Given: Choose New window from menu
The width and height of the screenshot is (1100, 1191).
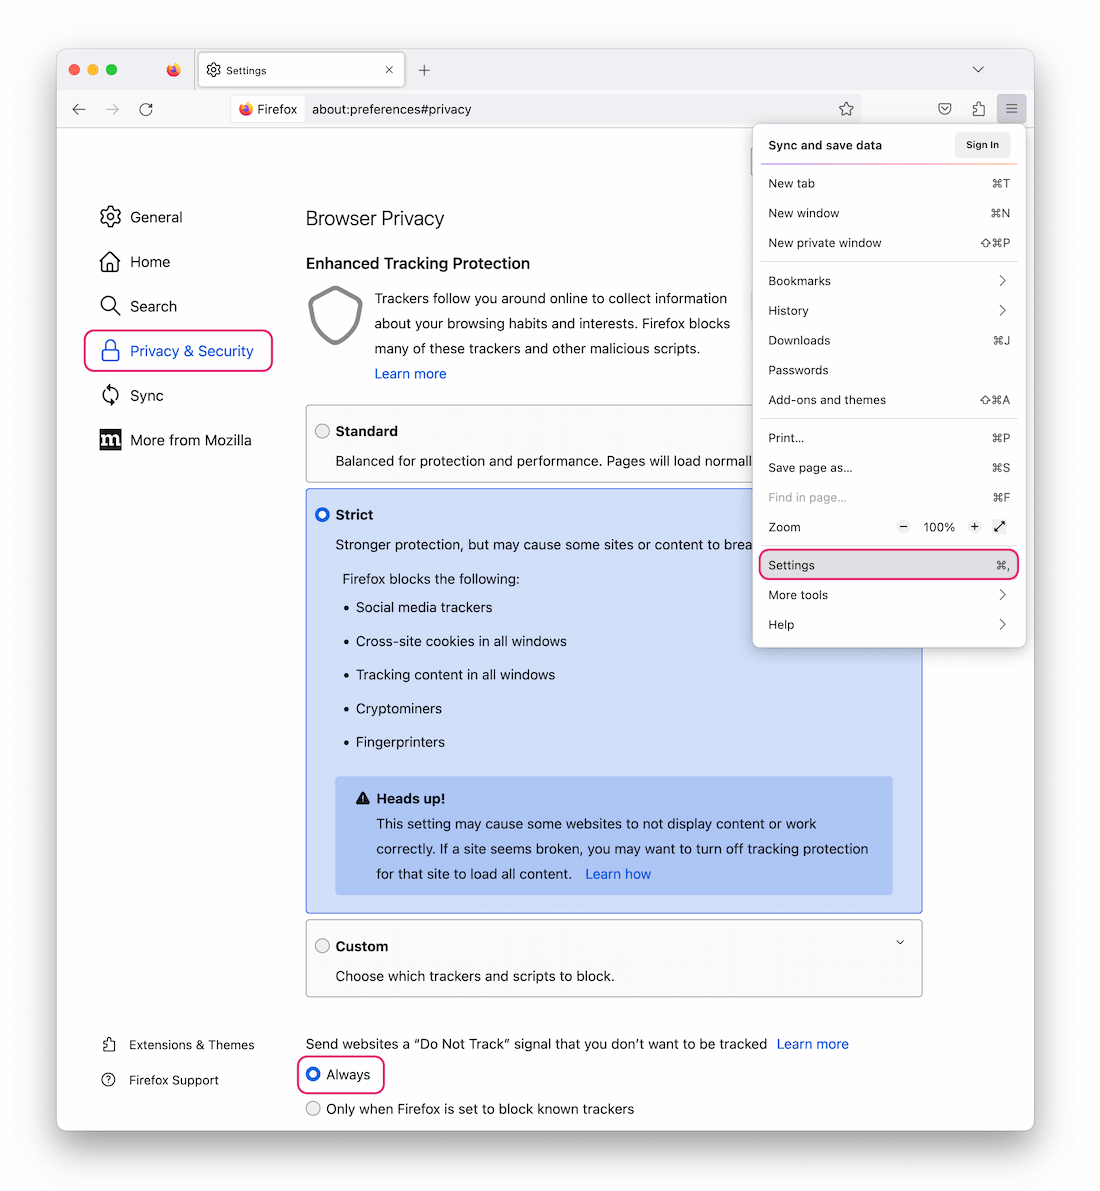Looking at the screenshot, I should coord(889,213).
